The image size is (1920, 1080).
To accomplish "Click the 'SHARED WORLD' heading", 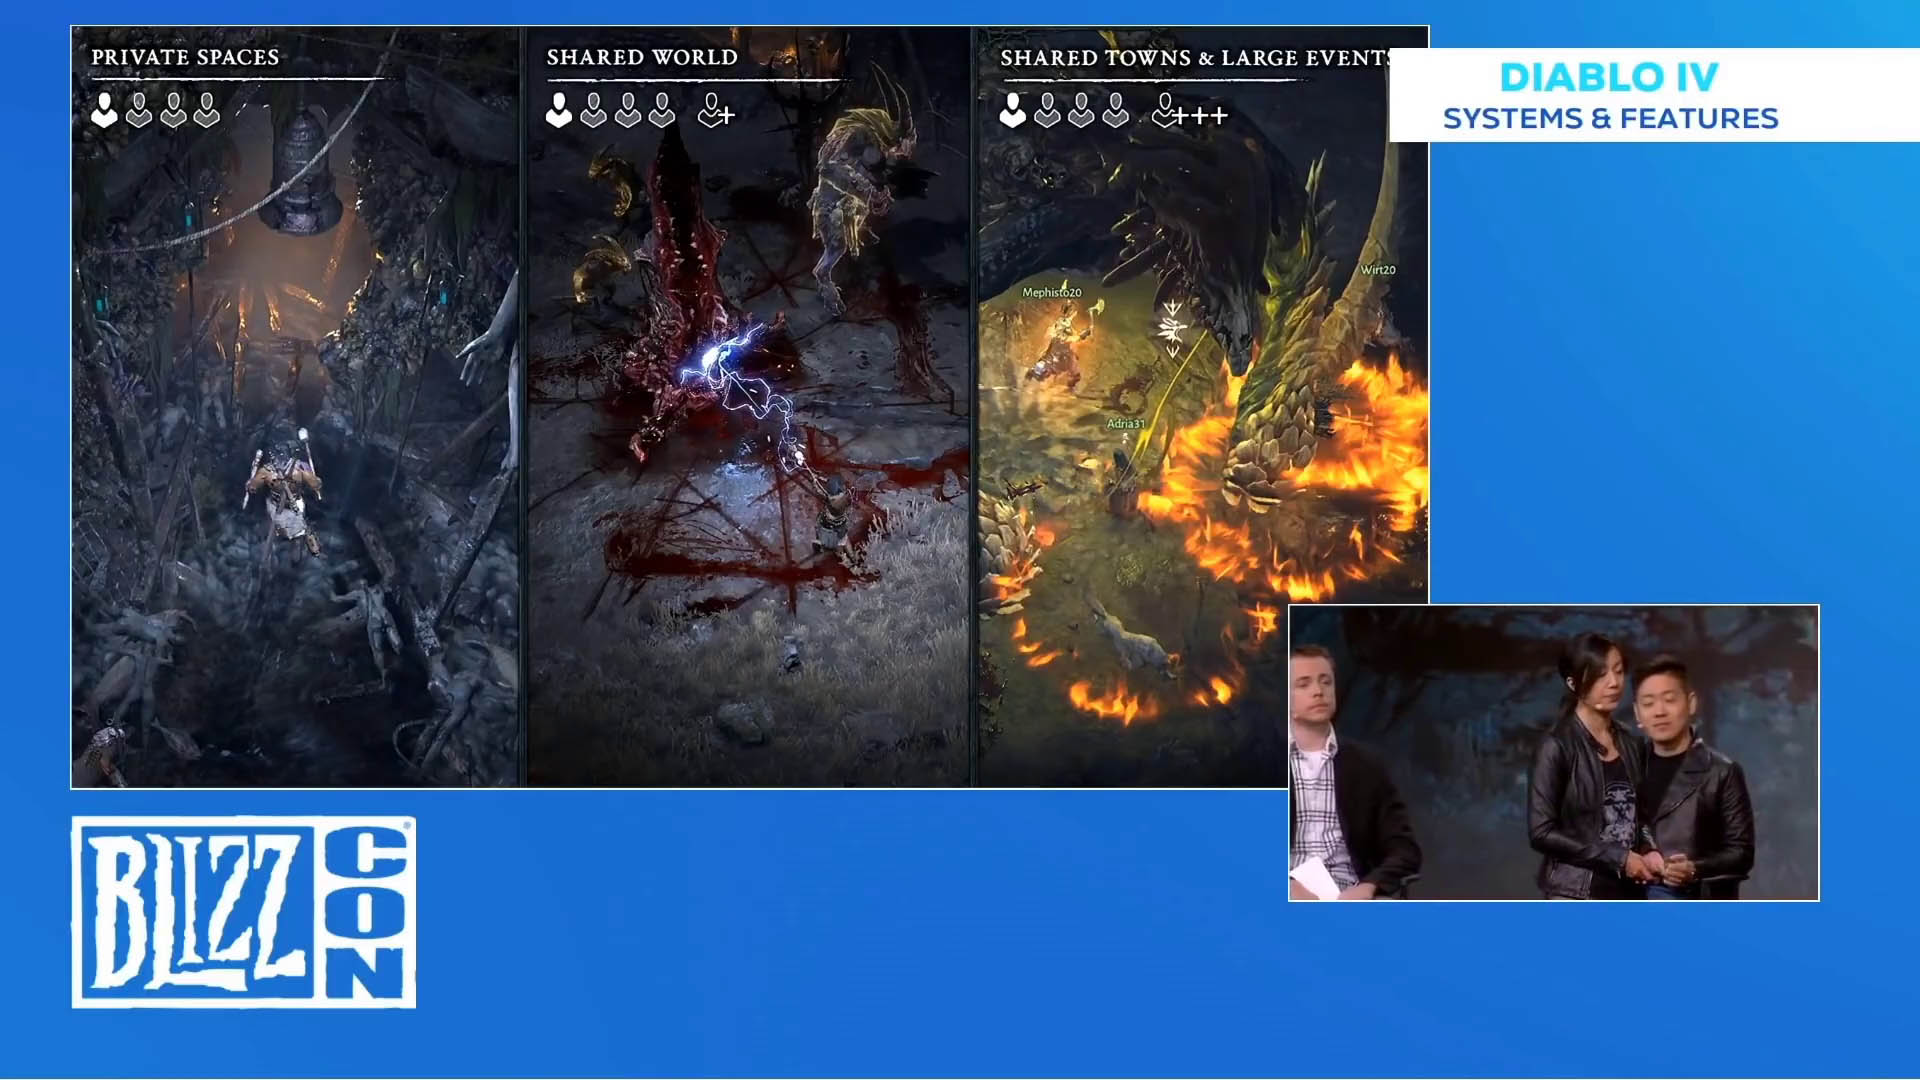I will [x=642, y=57].
